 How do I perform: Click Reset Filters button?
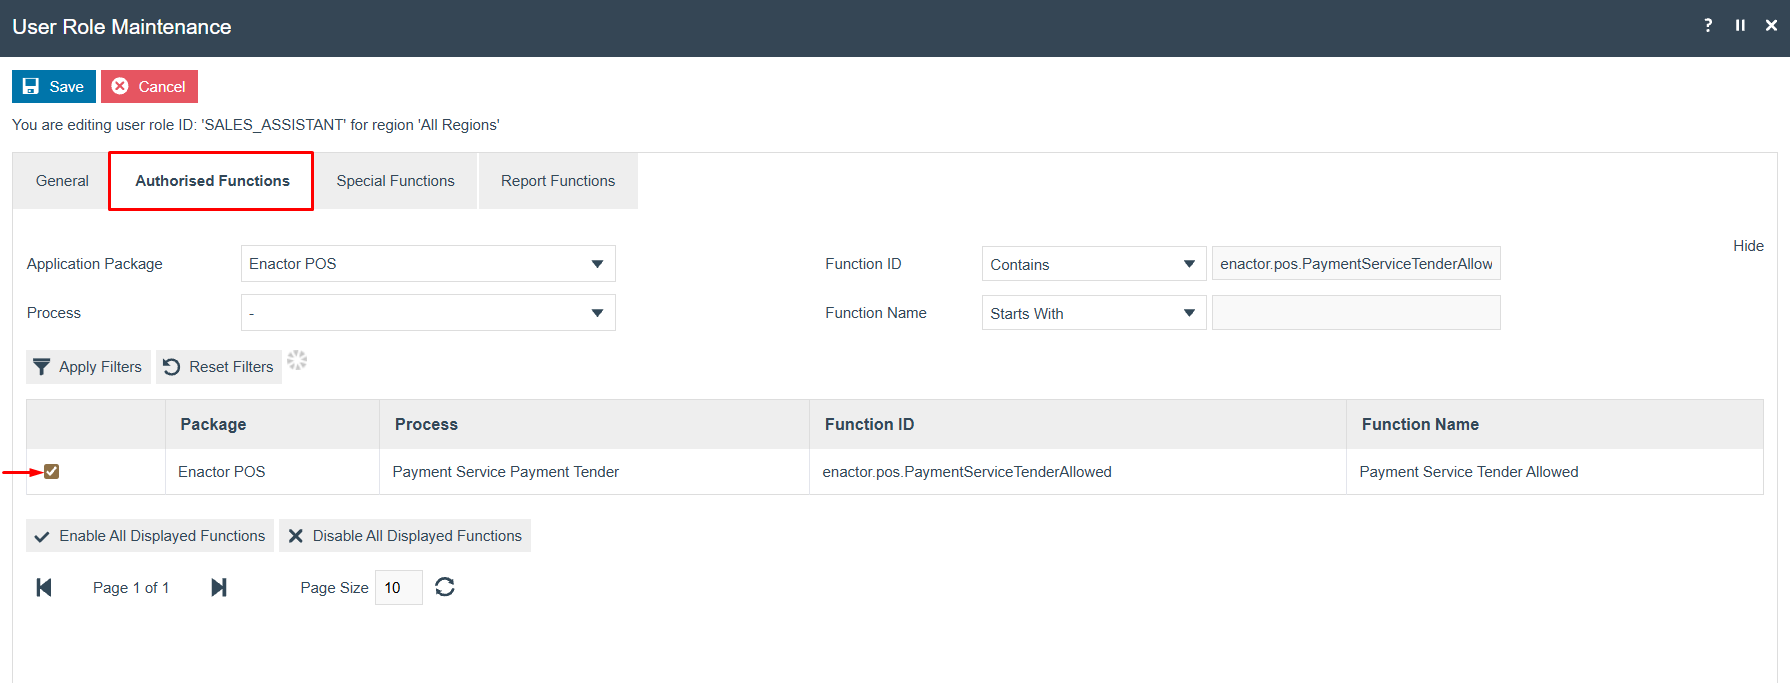point(219,367)
